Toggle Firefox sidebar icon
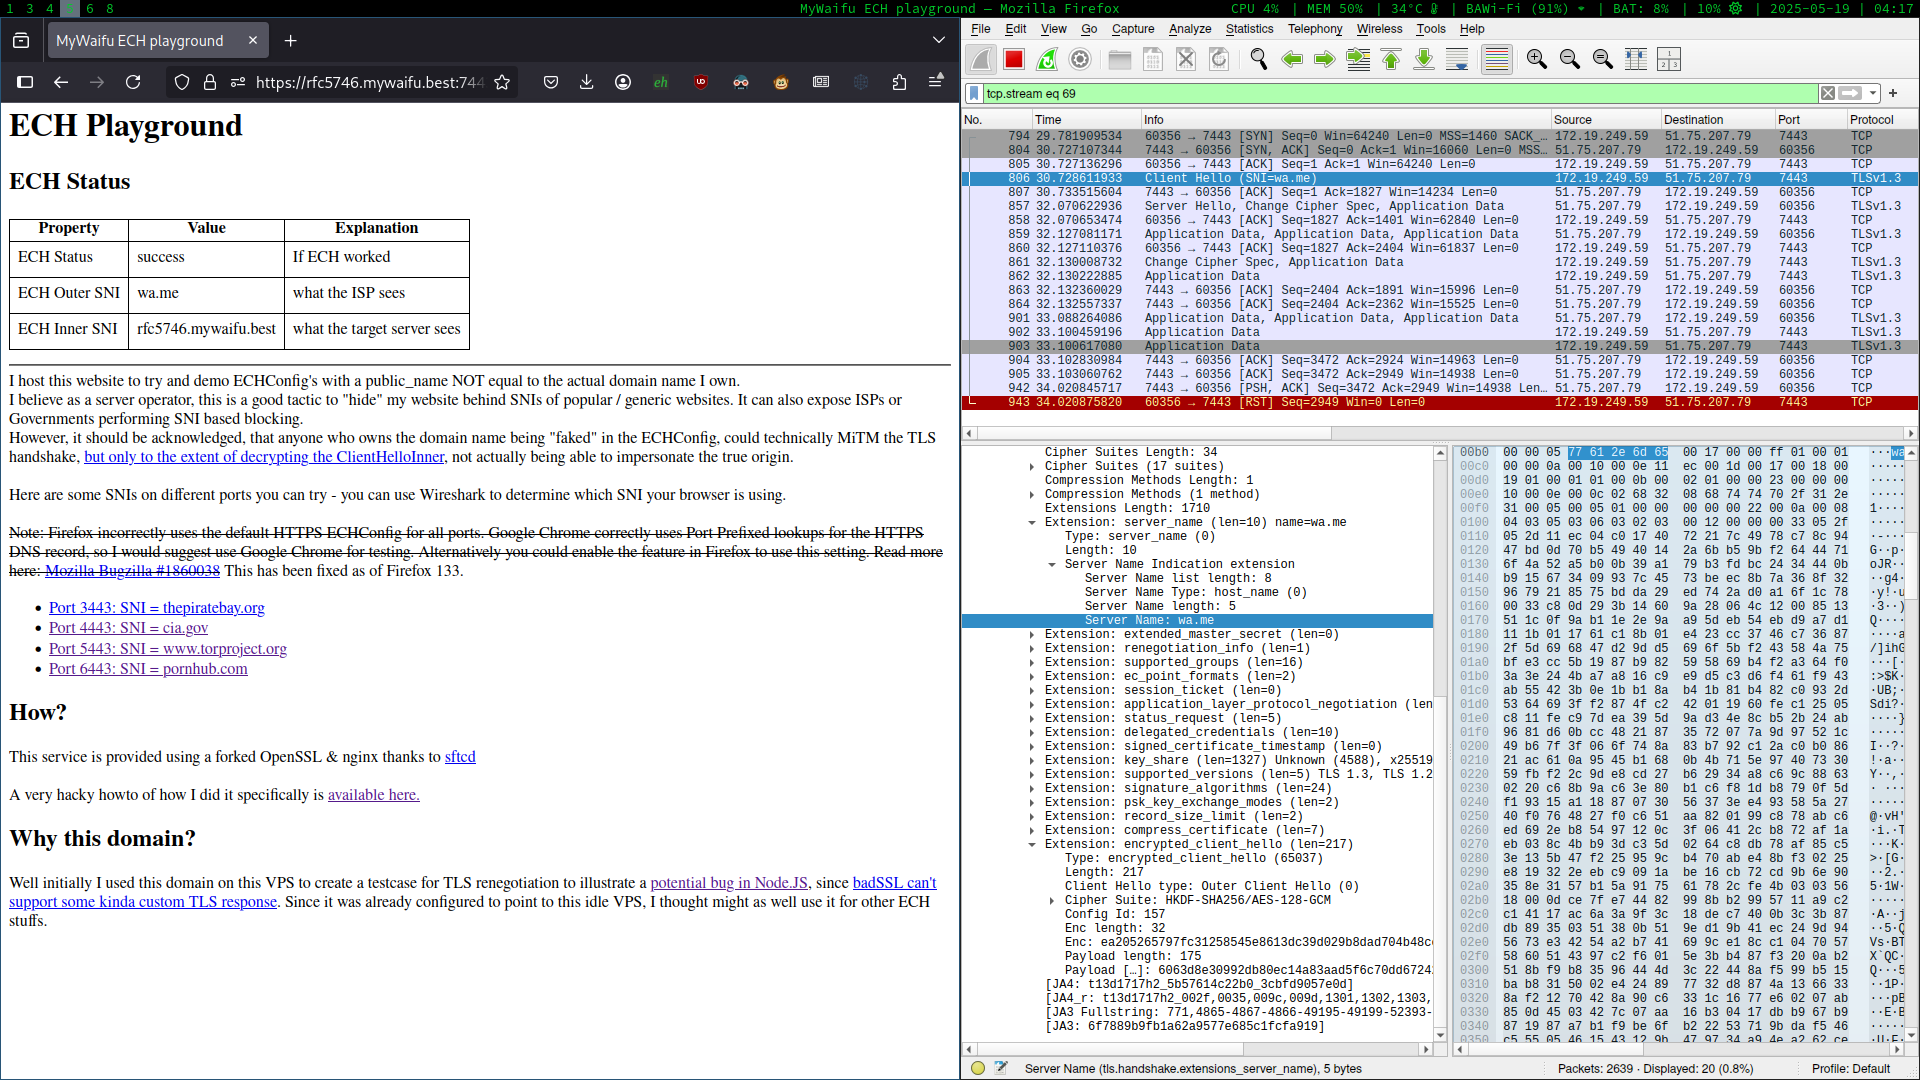1920x1080 pixels. [26, 82]
